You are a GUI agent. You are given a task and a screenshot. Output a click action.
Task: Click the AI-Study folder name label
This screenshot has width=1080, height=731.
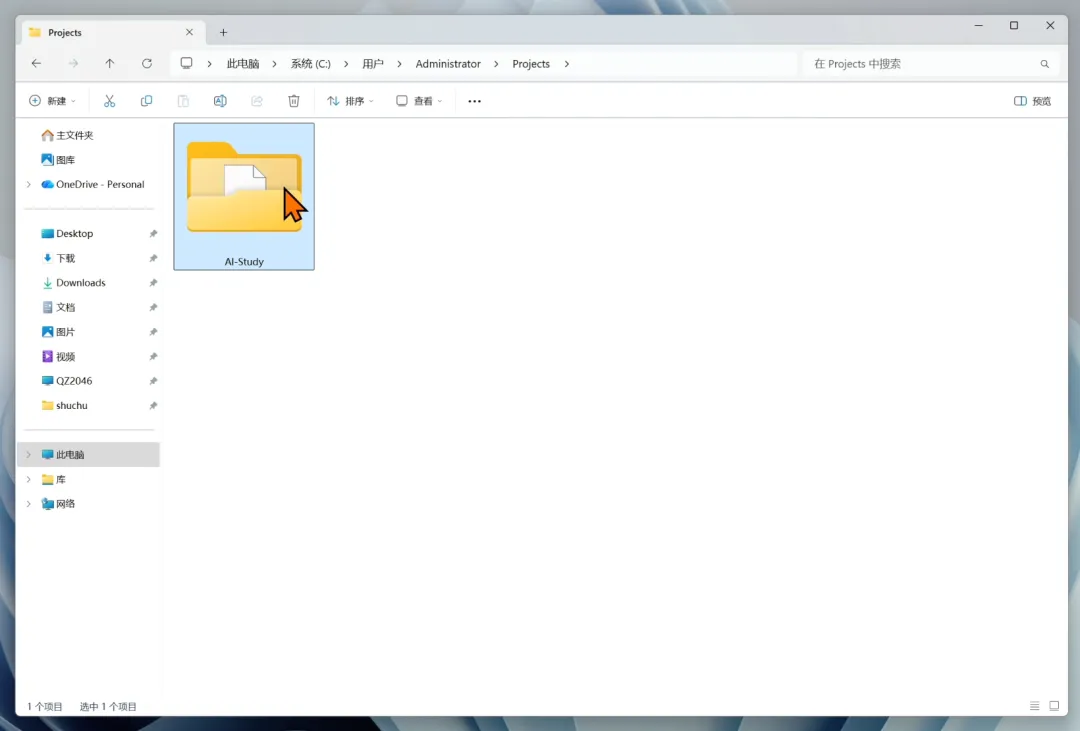pos(244,262)
